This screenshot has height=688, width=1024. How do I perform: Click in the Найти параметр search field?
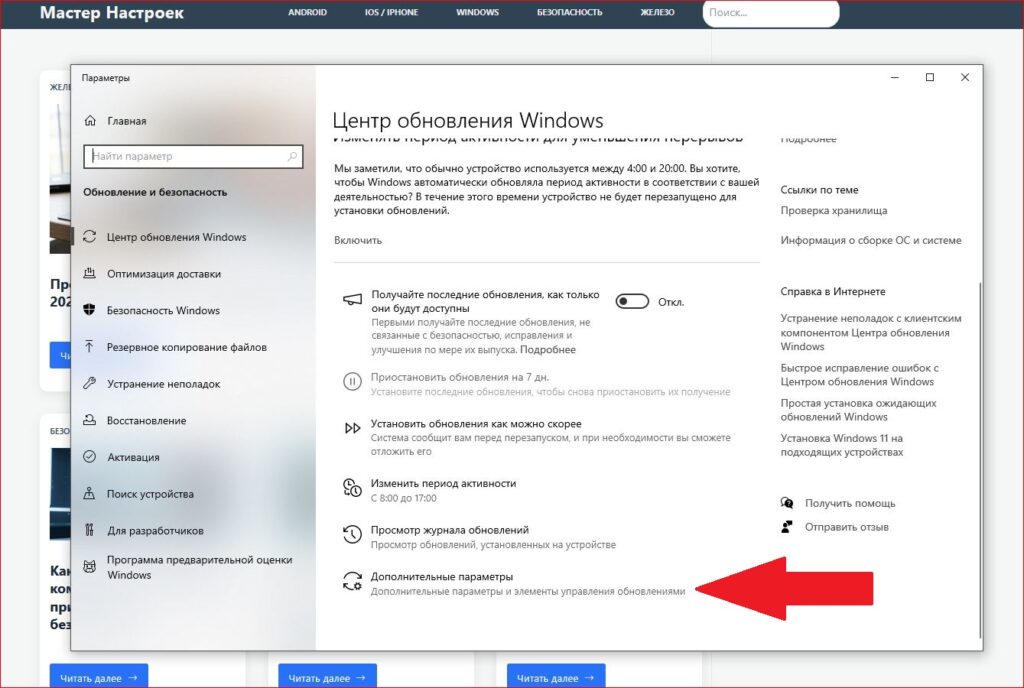[193, 156]
